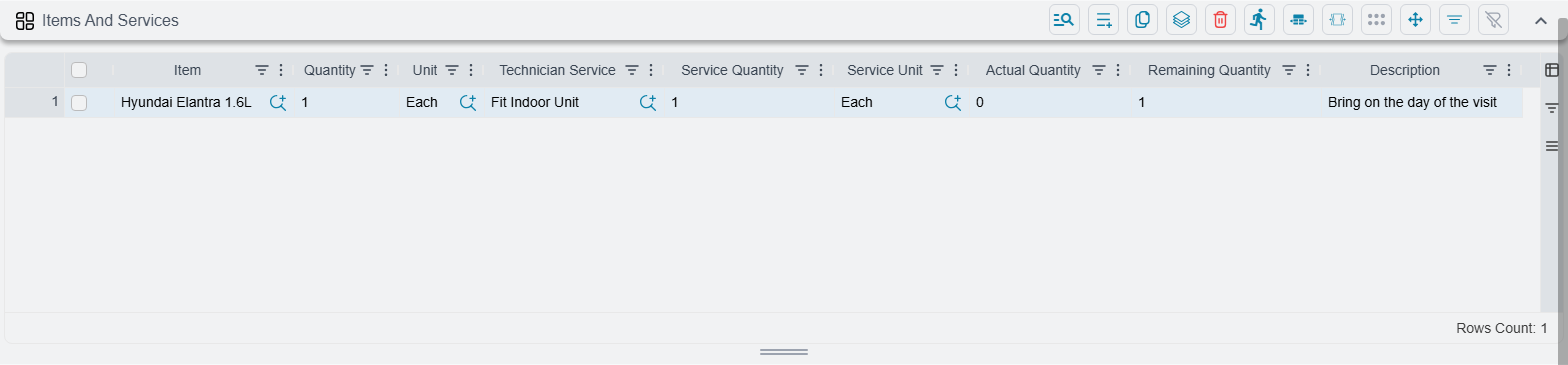Open filter for Unit column
This screenshot has width=1568, height=365.
452,70
